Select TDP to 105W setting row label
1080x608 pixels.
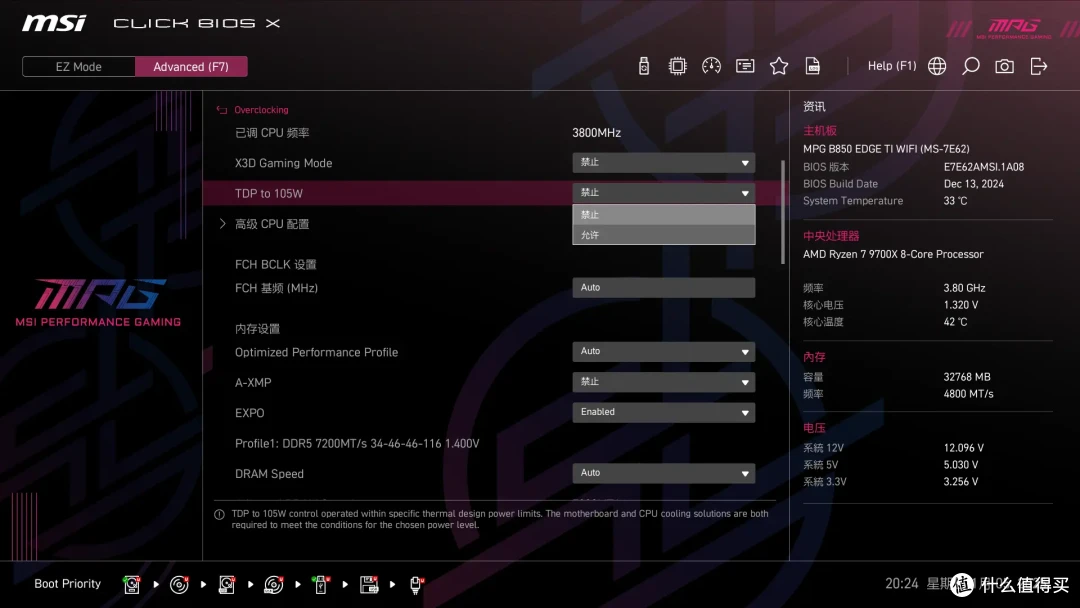(x=269, y=193)
